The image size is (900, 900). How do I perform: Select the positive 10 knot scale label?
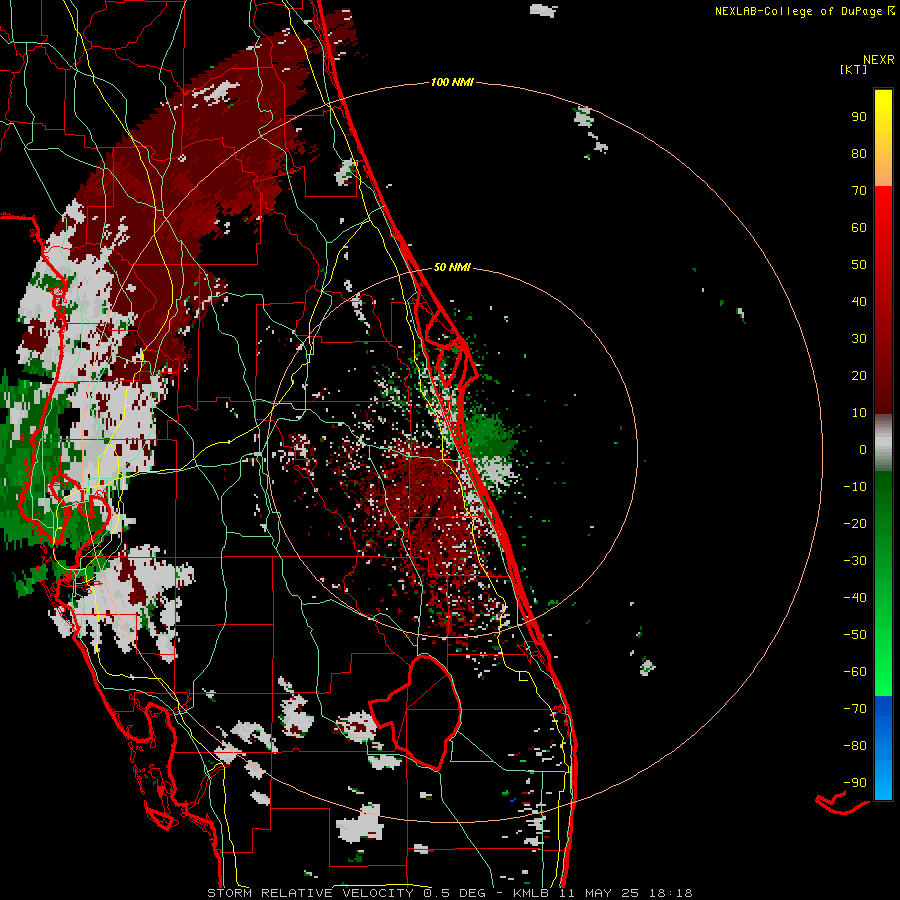pyautogui.click(x=859, y=413)
